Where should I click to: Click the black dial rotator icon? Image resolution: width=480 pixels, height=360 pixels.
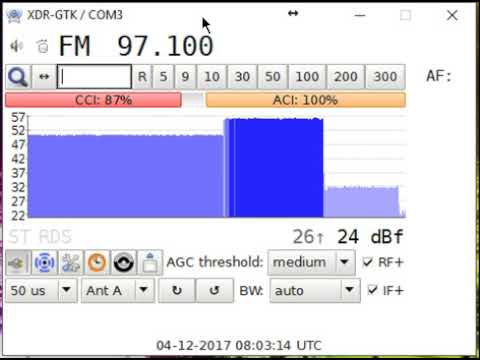pyautogui.click(x=123, y=263)
